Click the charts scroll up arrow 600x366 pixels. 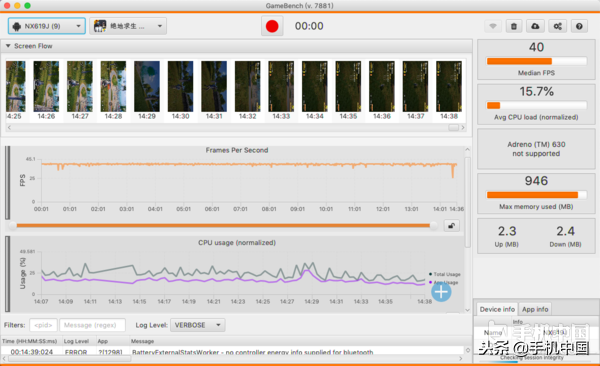[x=468, y=149]
